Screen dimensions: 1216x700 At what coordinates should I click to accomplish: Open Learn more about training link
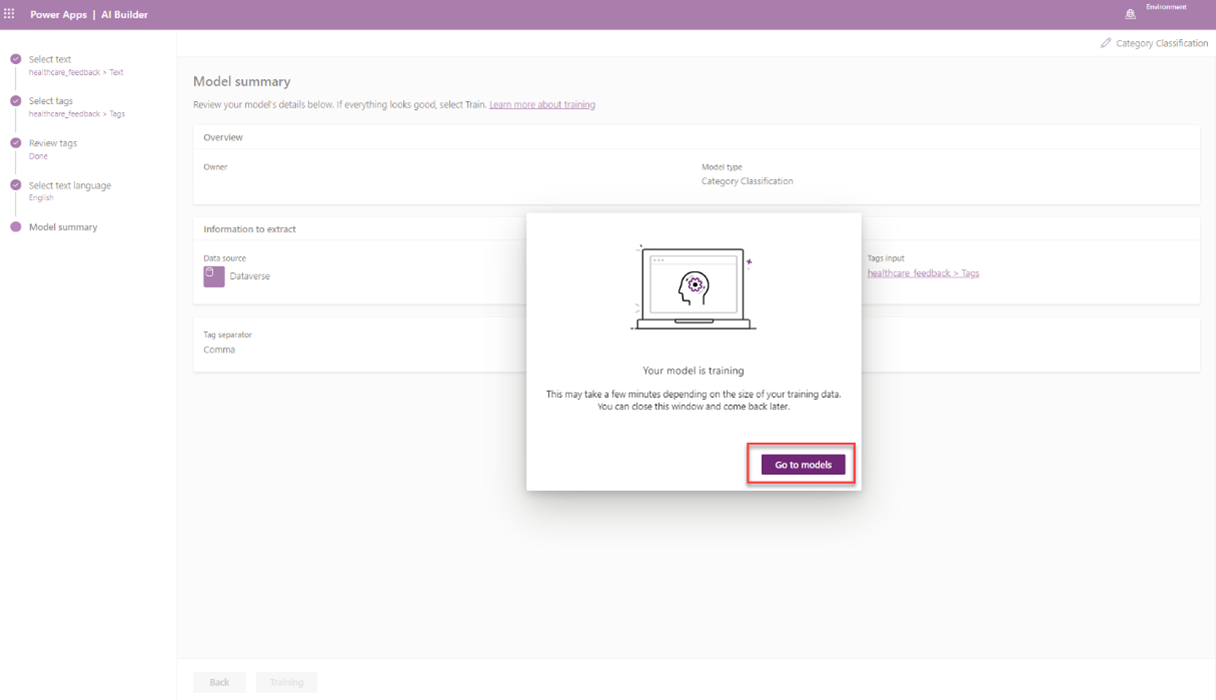point(542,104)
